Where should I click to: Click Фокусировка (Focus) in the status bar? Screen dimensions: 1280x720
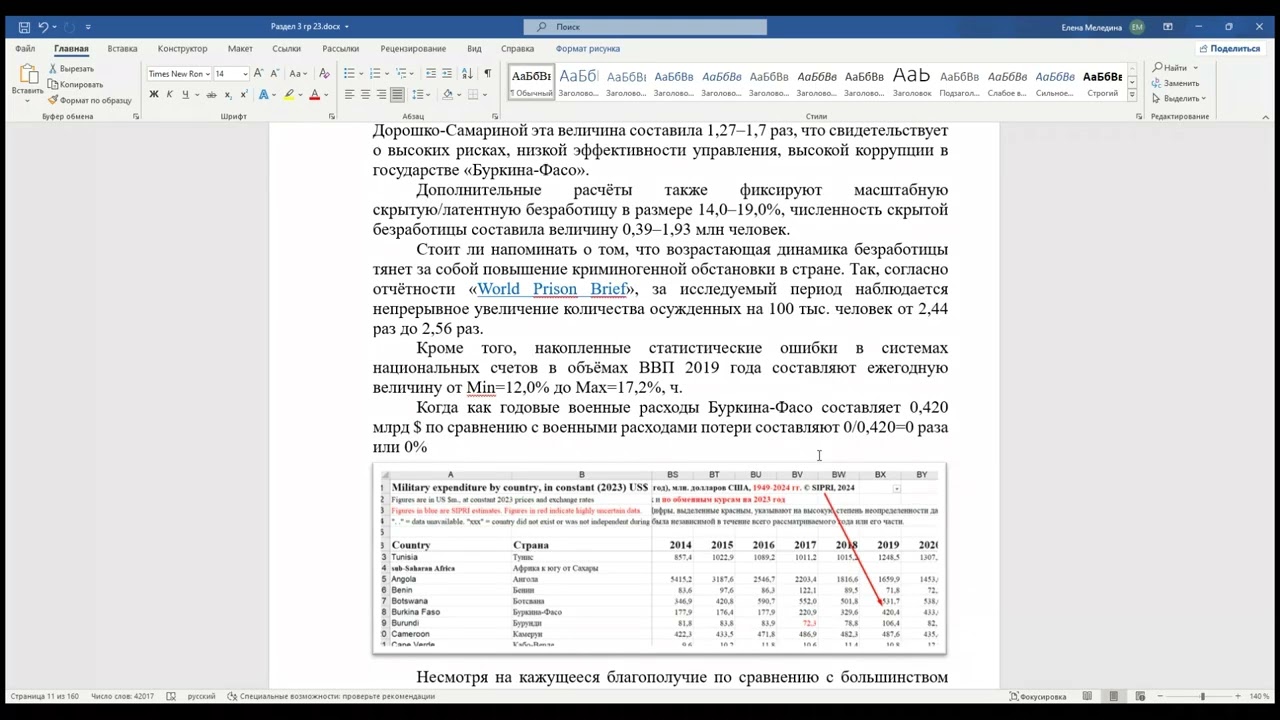1038,696
